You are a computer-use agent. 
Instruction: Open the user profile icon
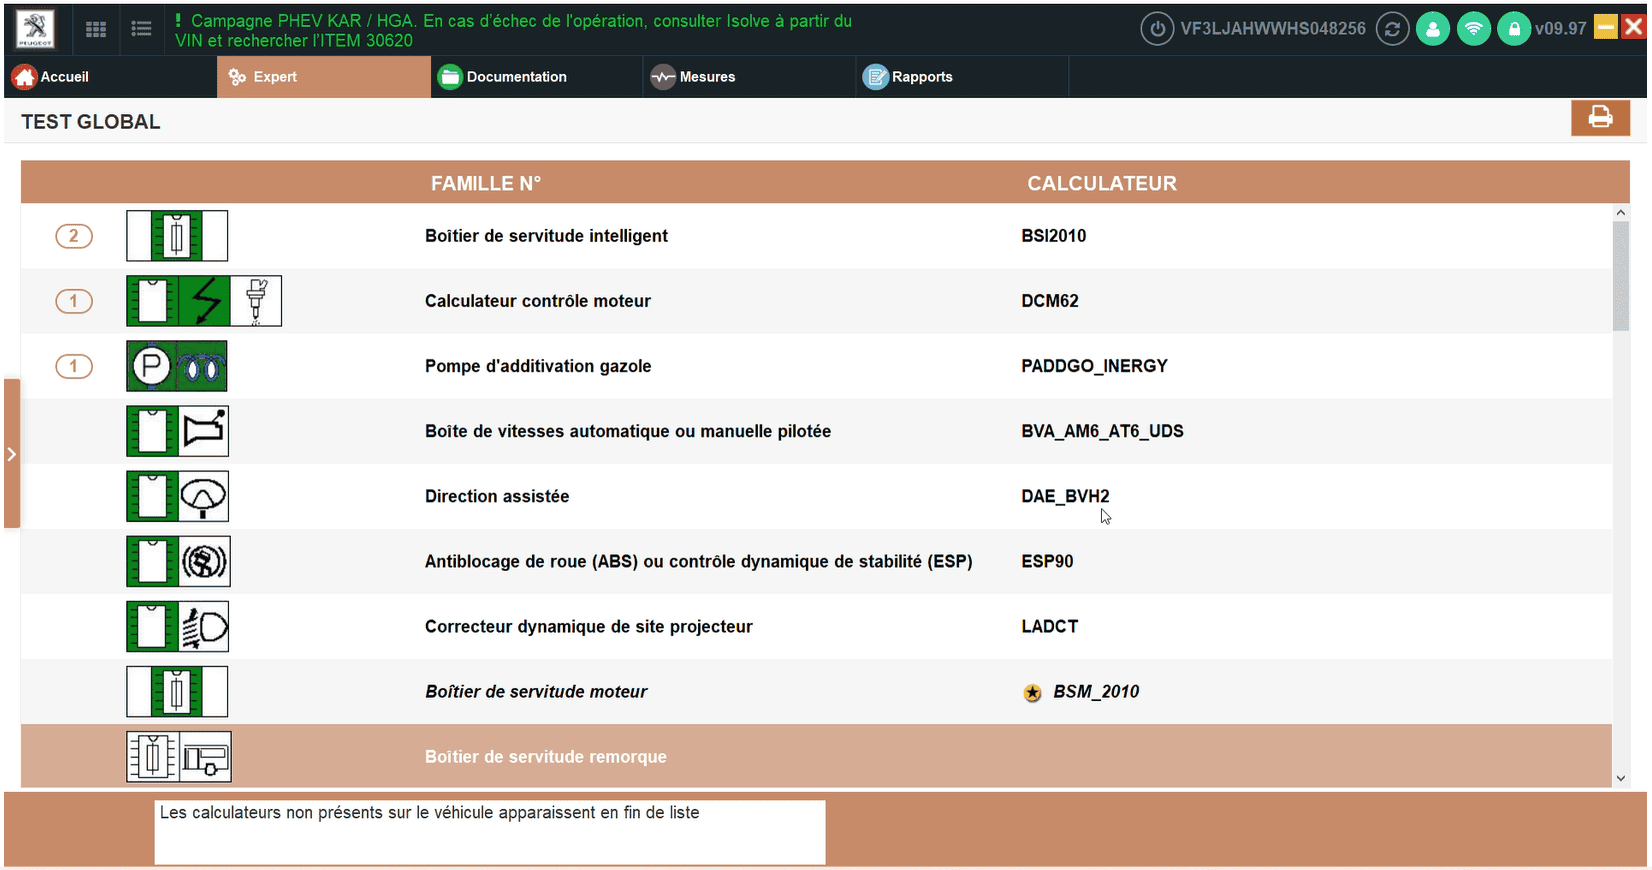pyautogui.click(x=1433, y=29)
